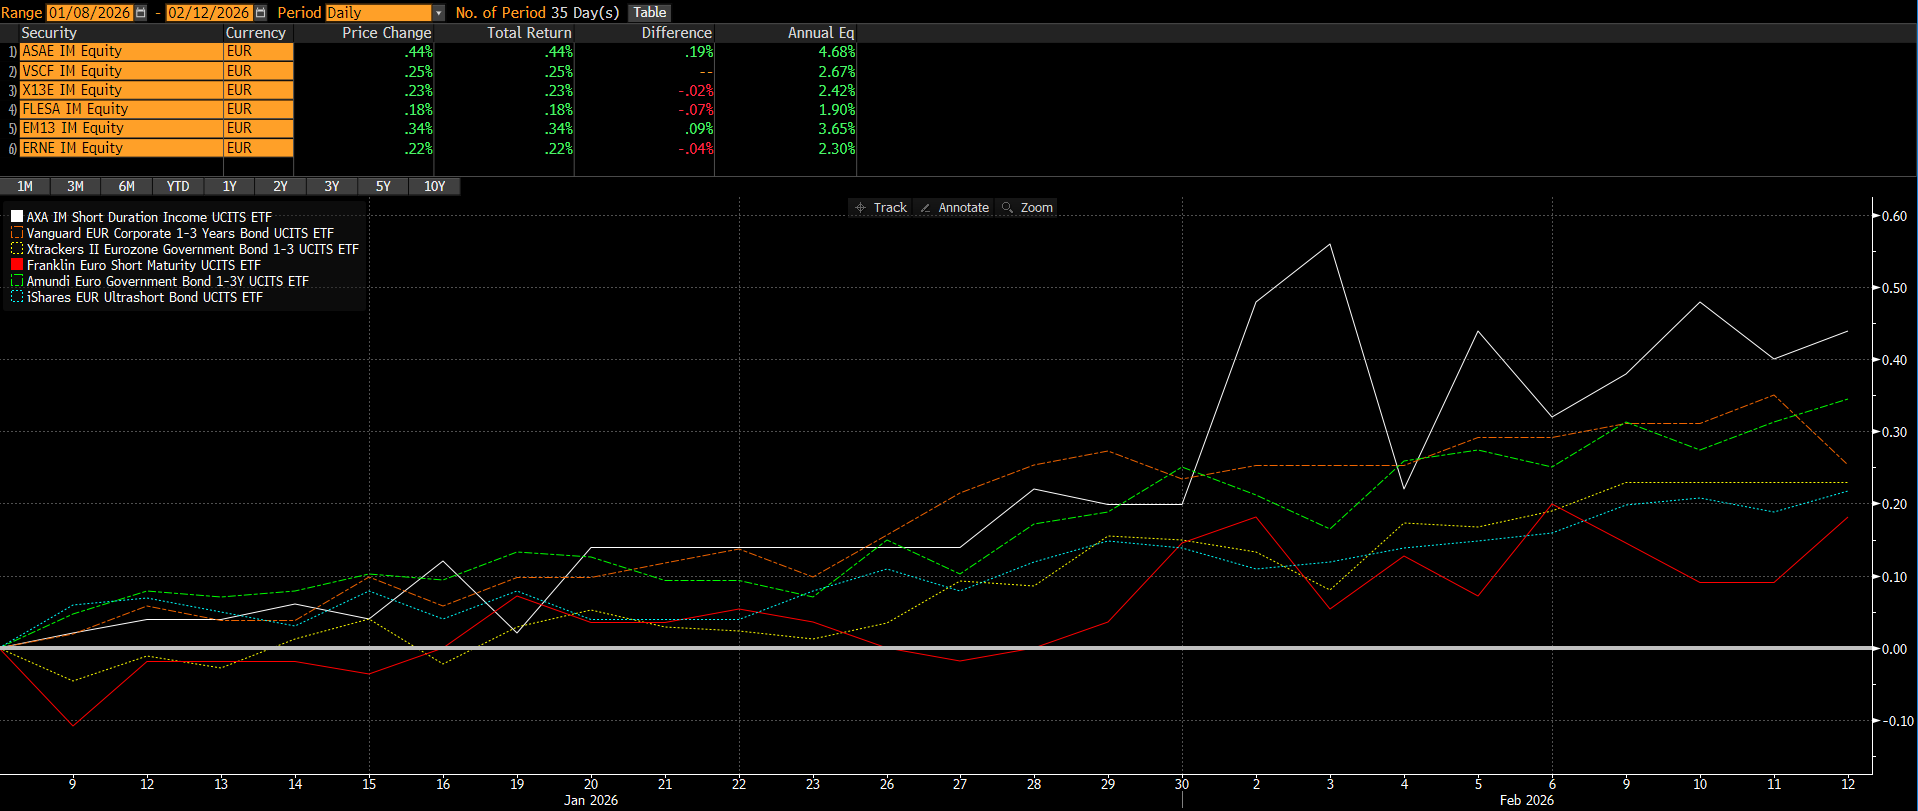The image size is (1918, 811).
Task: Click the orange Vanguard legend marker
Action: tap(17, 233)
